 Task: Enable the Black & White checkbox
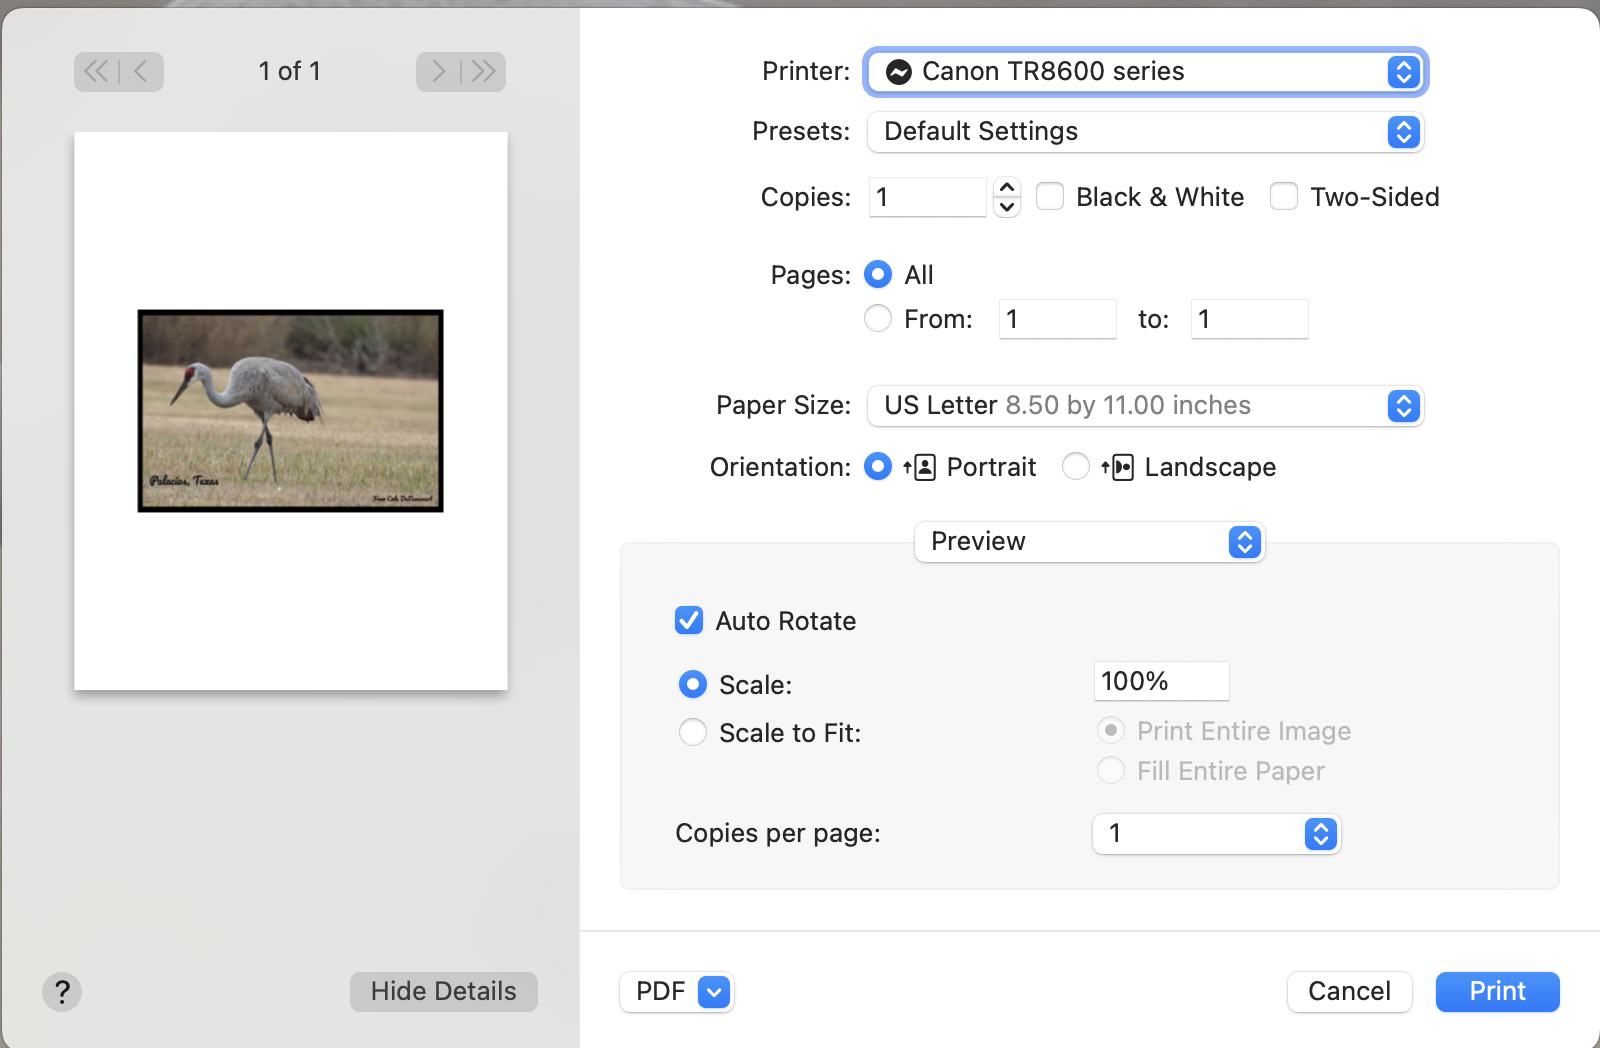pyautogui.click(x=1050, y=196)
